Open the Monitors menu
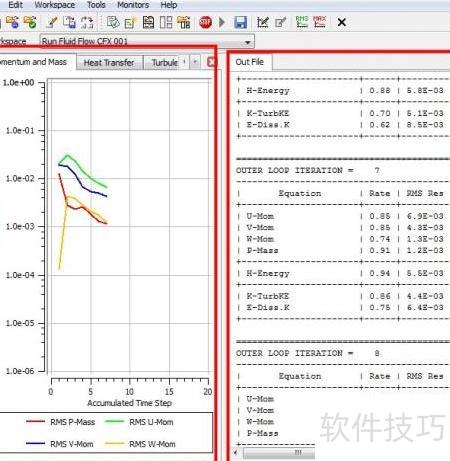The height and width of the screenshot is (461, 450). coord(133,5)
